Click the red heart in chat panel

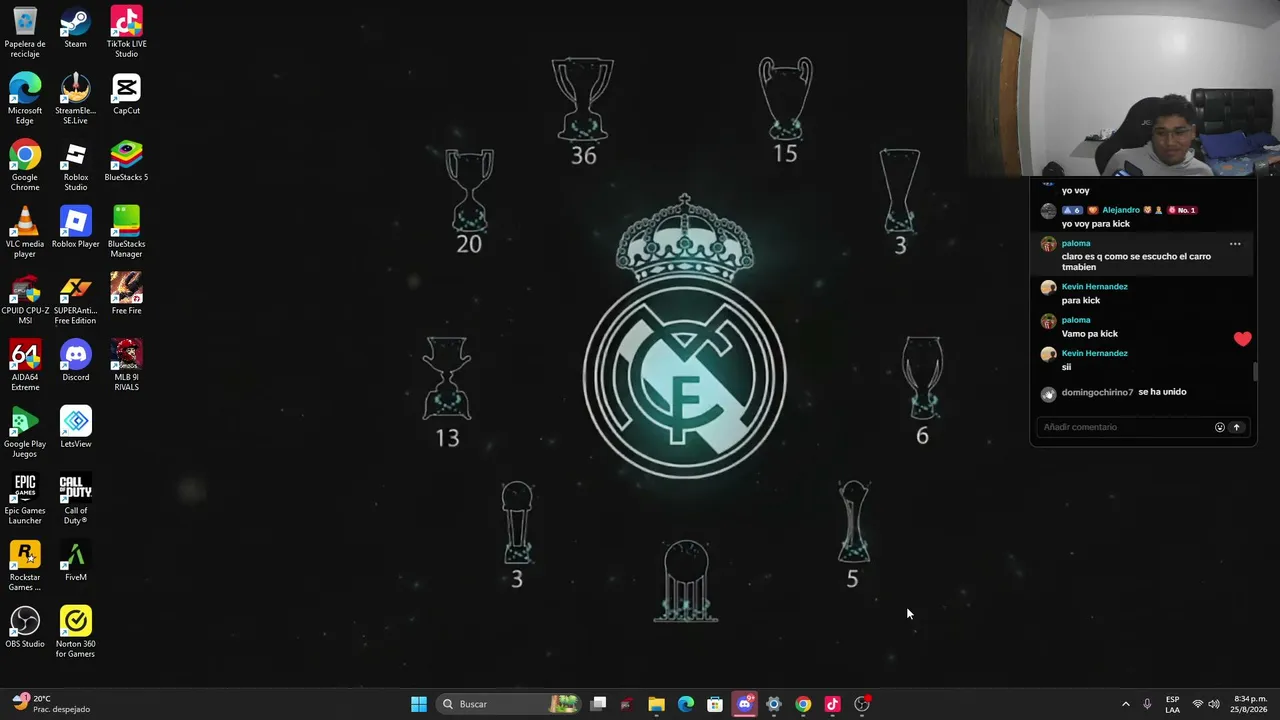(1242, 339)
